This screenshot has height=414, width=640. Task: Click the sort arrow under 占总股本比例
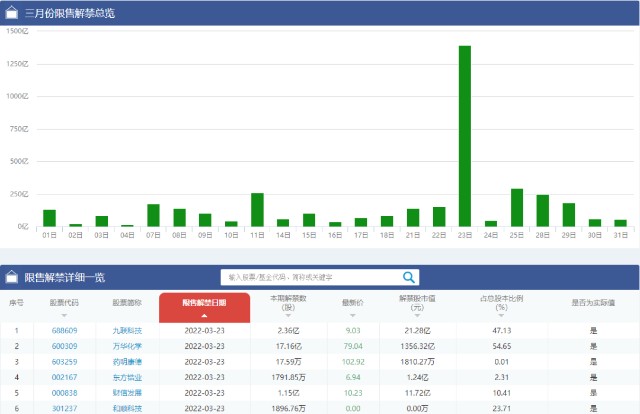click(x=501, y=316)
